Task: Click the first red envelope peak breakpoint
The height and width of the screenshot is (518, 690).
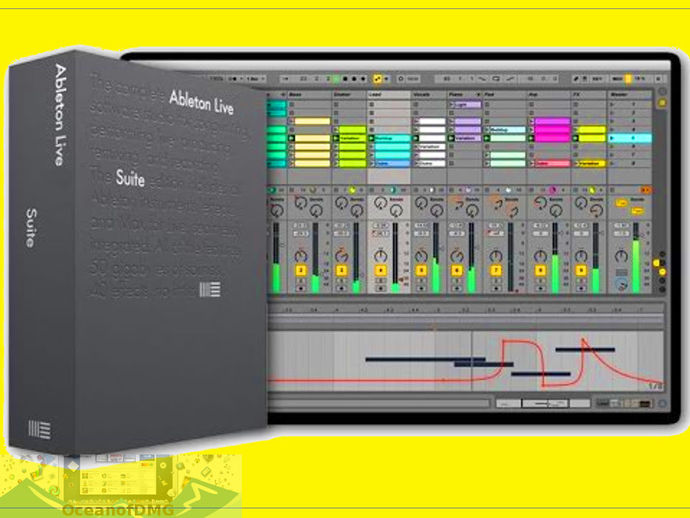Action: point(504,341)
